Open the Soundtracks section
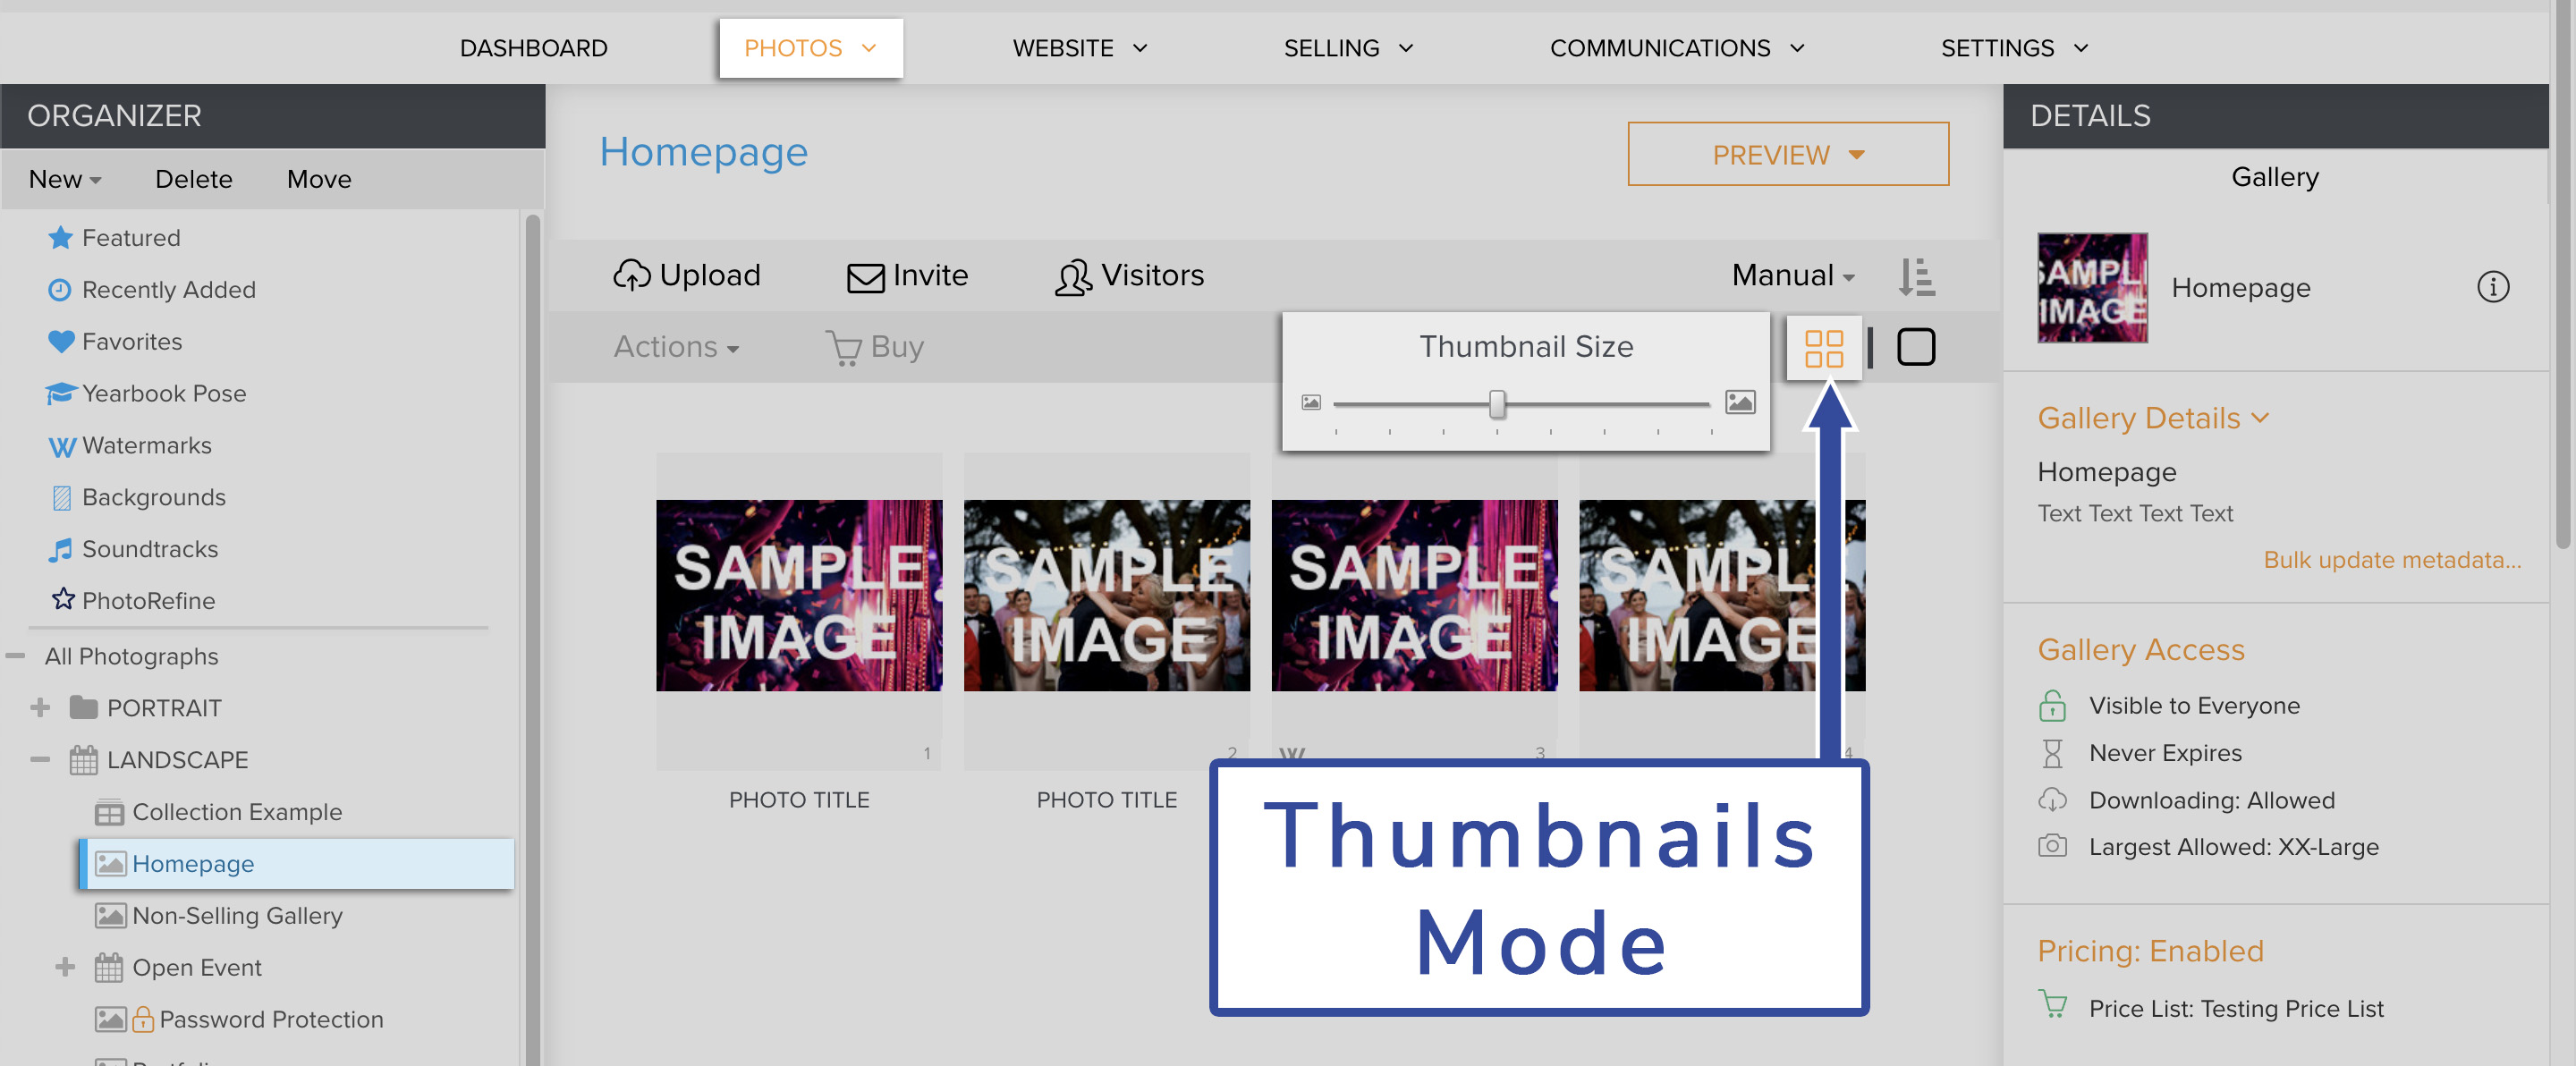 (150, 549)
